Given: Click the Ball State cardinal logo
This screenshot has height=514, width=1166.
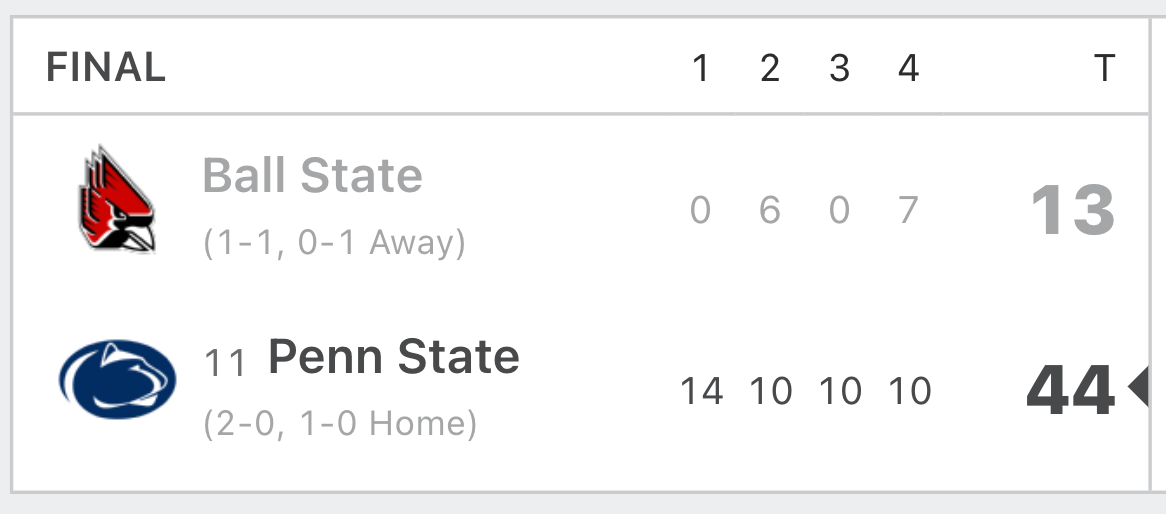Looking at the screenshot, I should coord(117,199).
